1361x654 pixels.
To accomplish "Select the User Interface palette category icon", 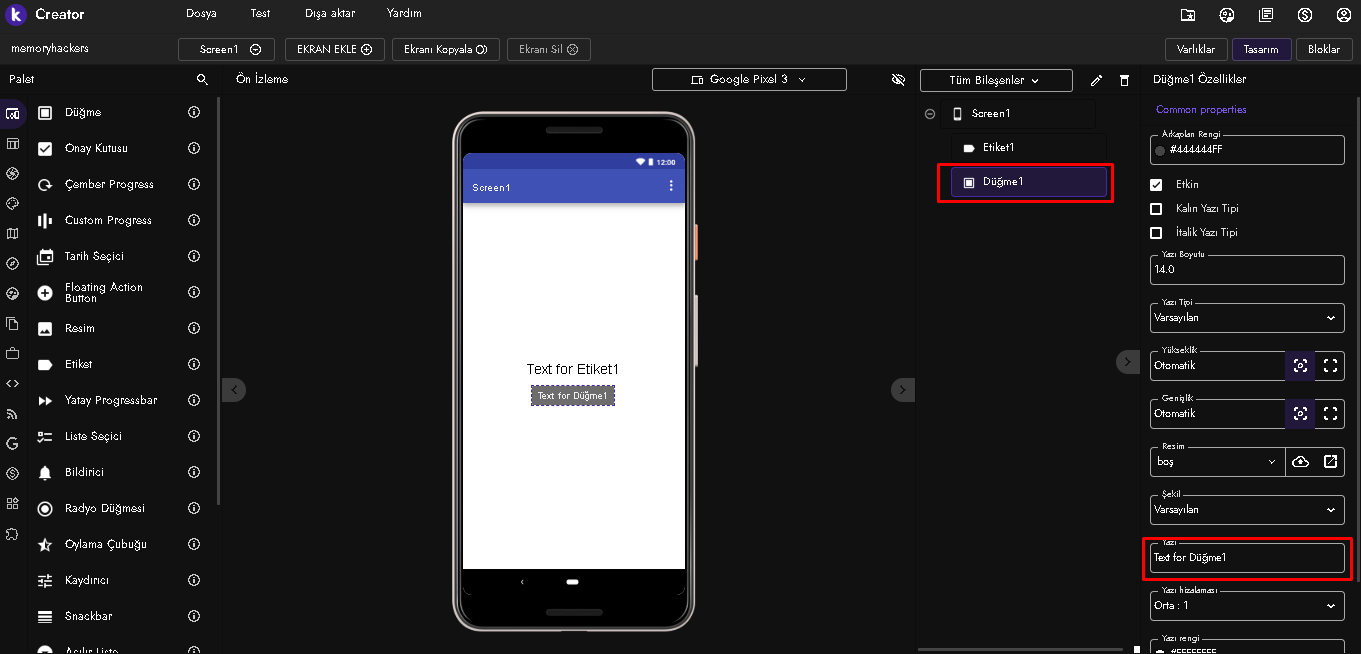I will pyautogui.click(x=12, y=113).
